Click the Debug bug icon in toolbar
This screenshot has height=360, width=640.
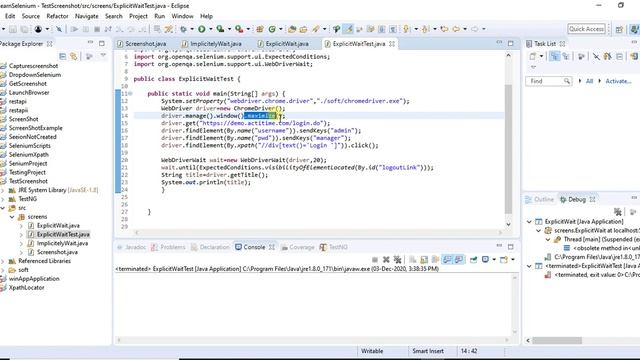tap(184, 29)
